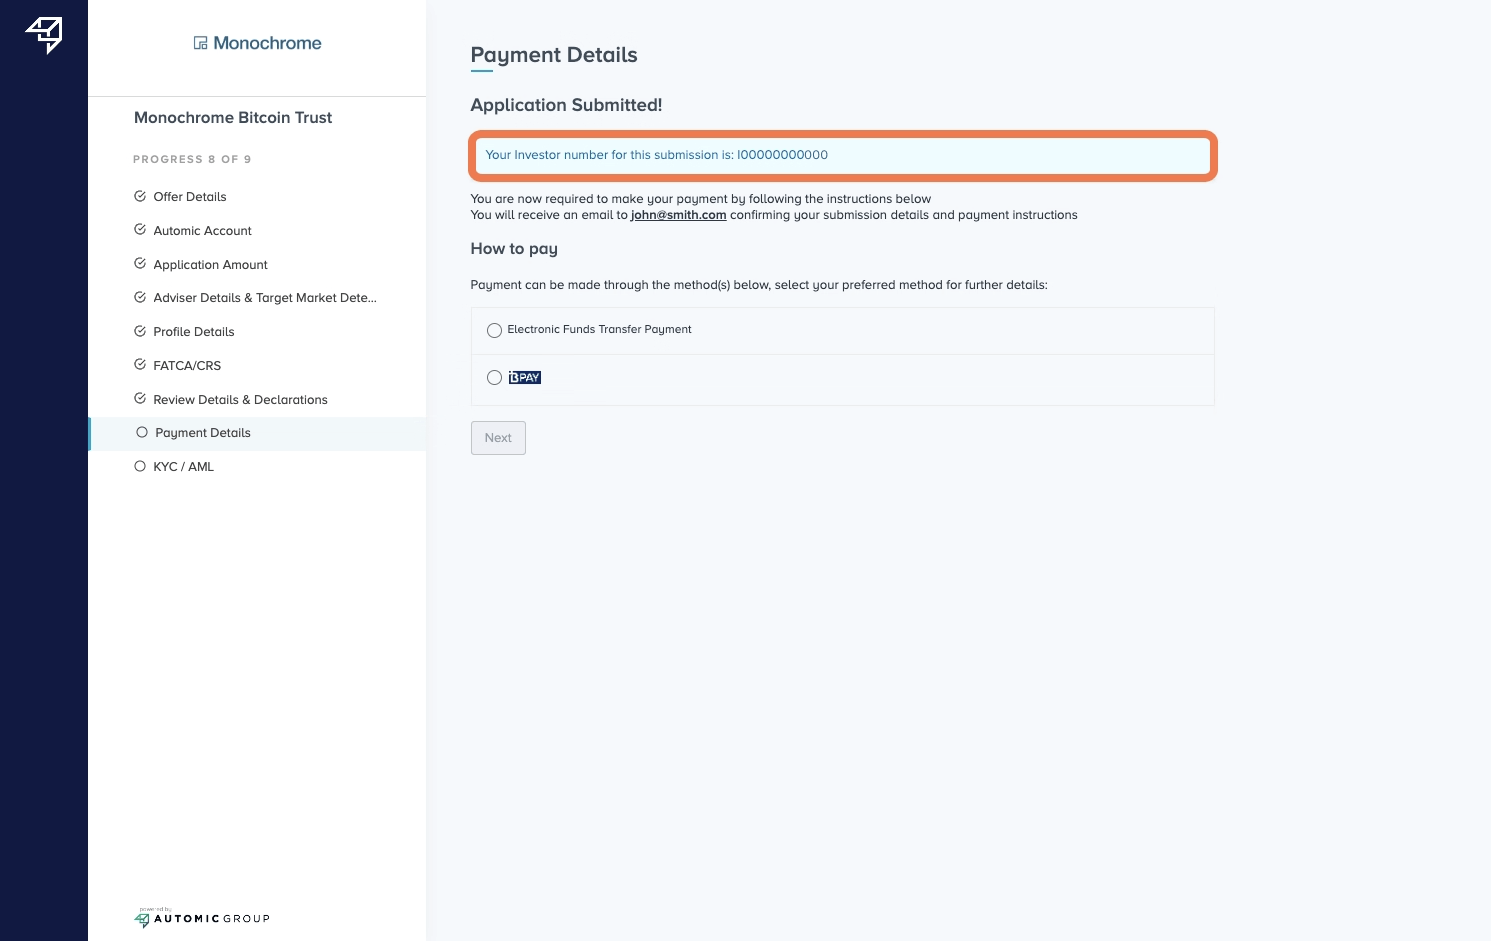The image size is (1491, 941).
Task: Click the Offer Details checkmark icon
Action: (140, 196)
